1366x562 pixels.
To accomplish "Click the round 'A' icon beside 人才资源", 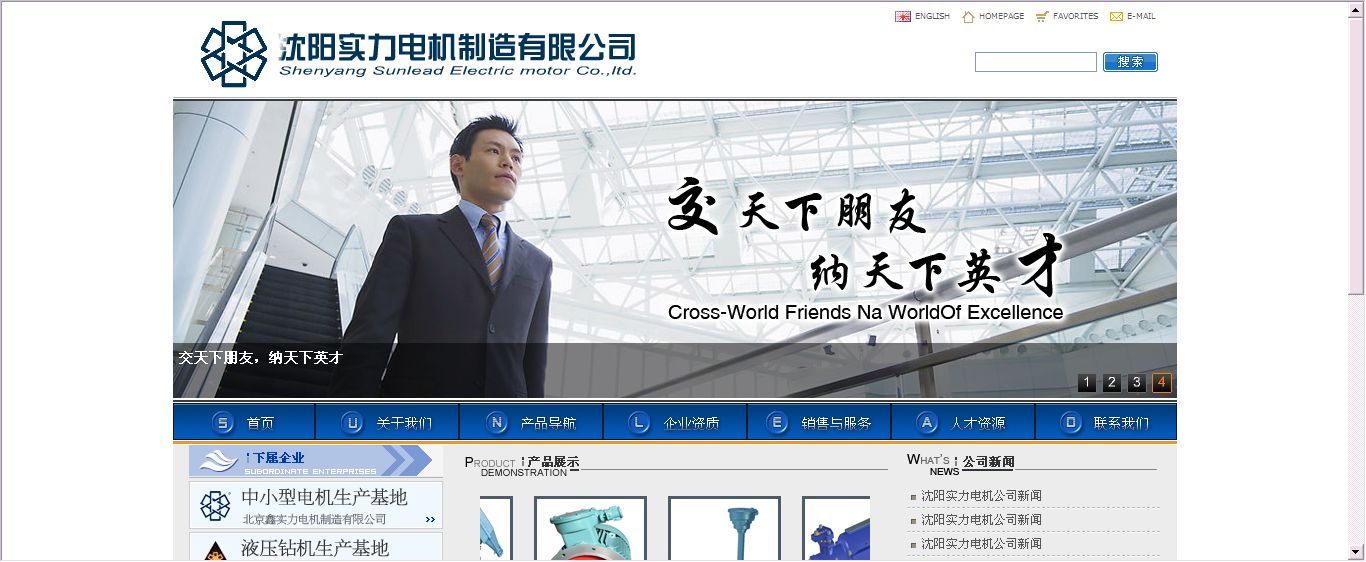I will (927, 422).
